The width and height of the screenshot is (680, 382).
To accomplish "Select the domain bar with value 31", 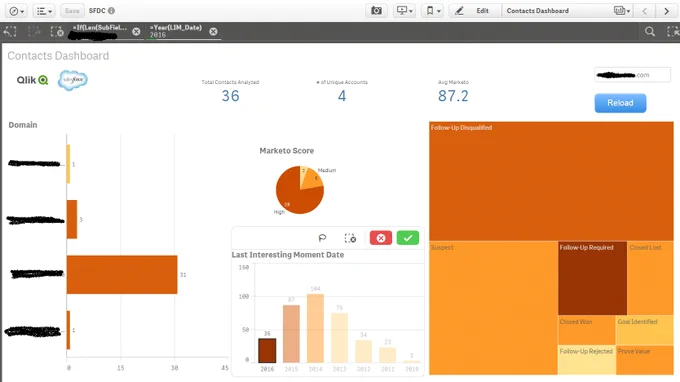I will tap(122, 275).
